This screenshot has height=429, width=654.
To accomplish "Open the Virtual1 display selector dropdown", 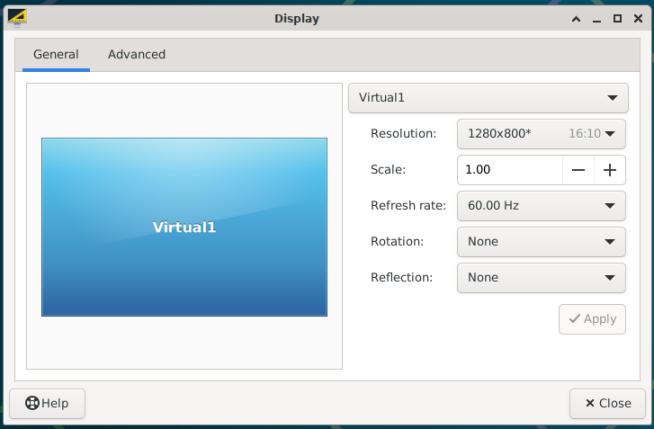I will [488, 98].
